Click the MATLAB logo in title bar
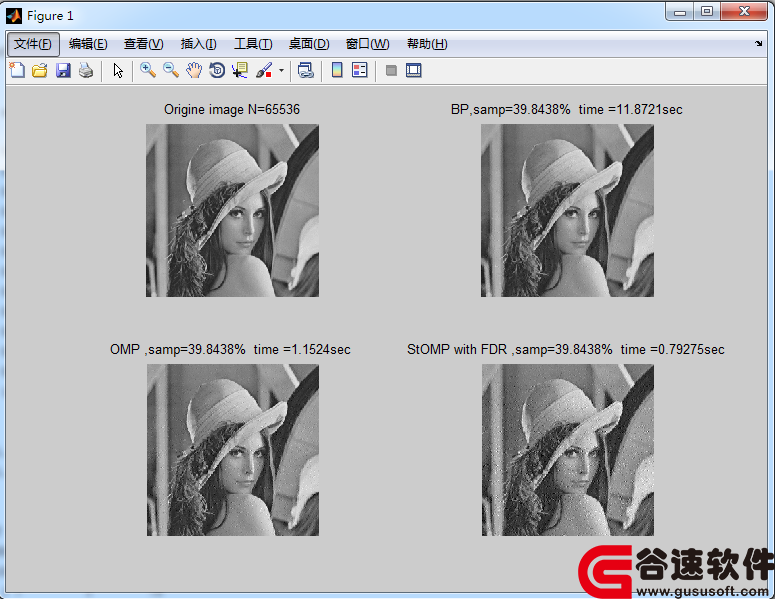Image resolution: width=775 pixels, height=599 pixels. (x=14, y=16)
